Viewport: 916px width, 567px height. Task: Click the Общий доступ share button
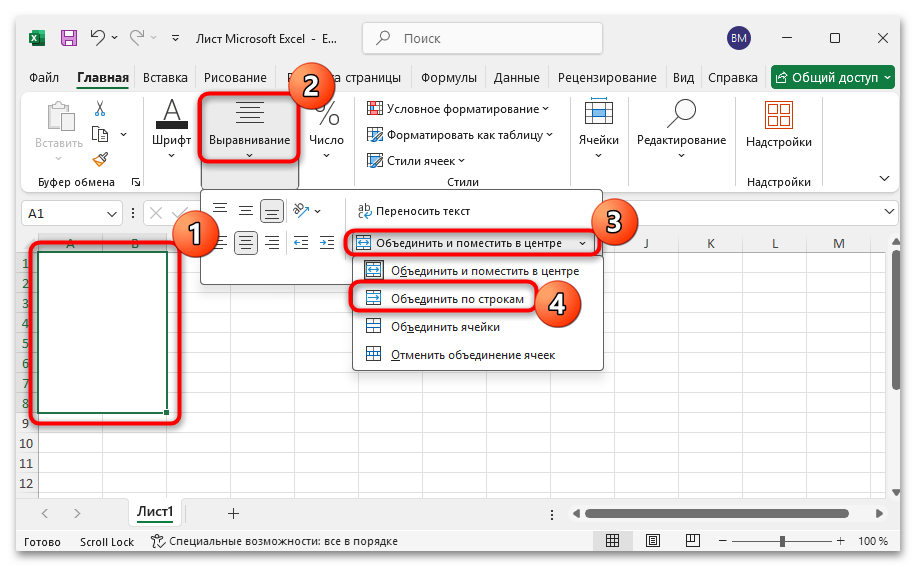click(827, 77)
